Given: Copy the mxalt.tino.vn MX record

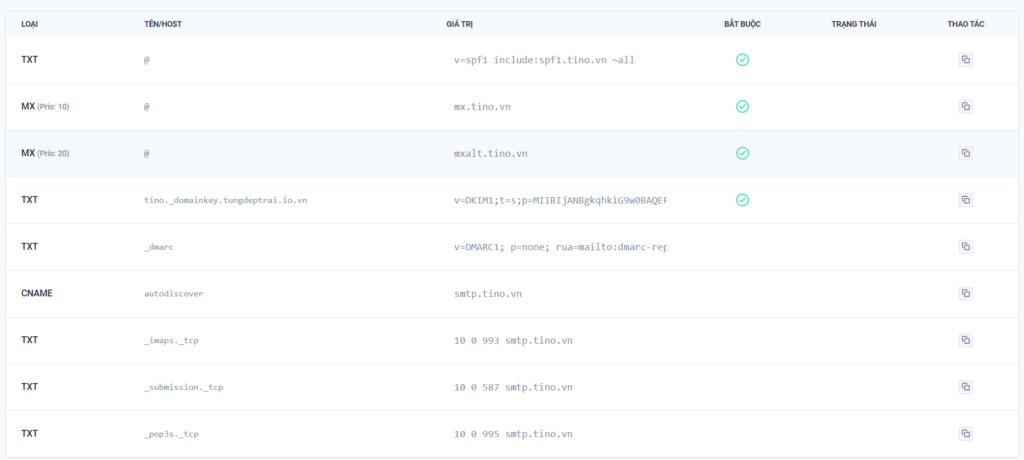Looking at the screenshot, I should click(965, 153).
